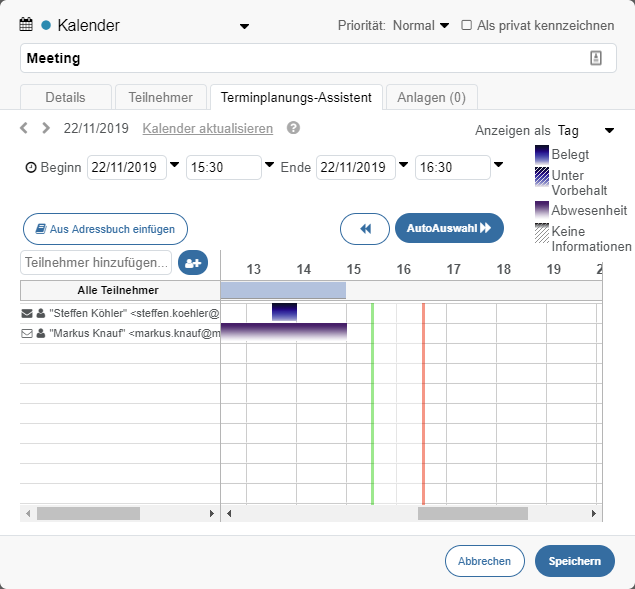This screenshot has height=589, width=635.
Task: Click the add participant icon button
Action: [x=192, y=262]
